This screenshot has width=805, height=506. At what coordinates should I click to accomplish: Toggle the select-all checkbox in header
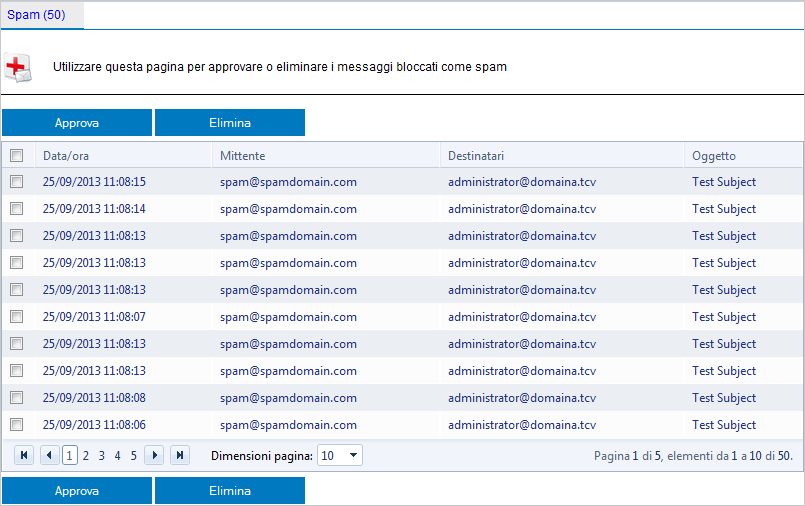16,155
